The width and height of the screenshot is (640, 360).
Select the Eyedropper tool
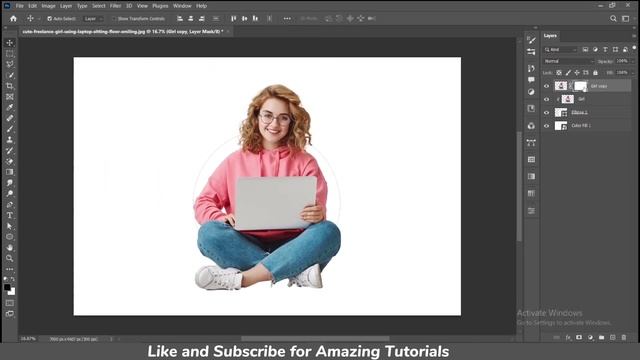[x=10, y=107]
